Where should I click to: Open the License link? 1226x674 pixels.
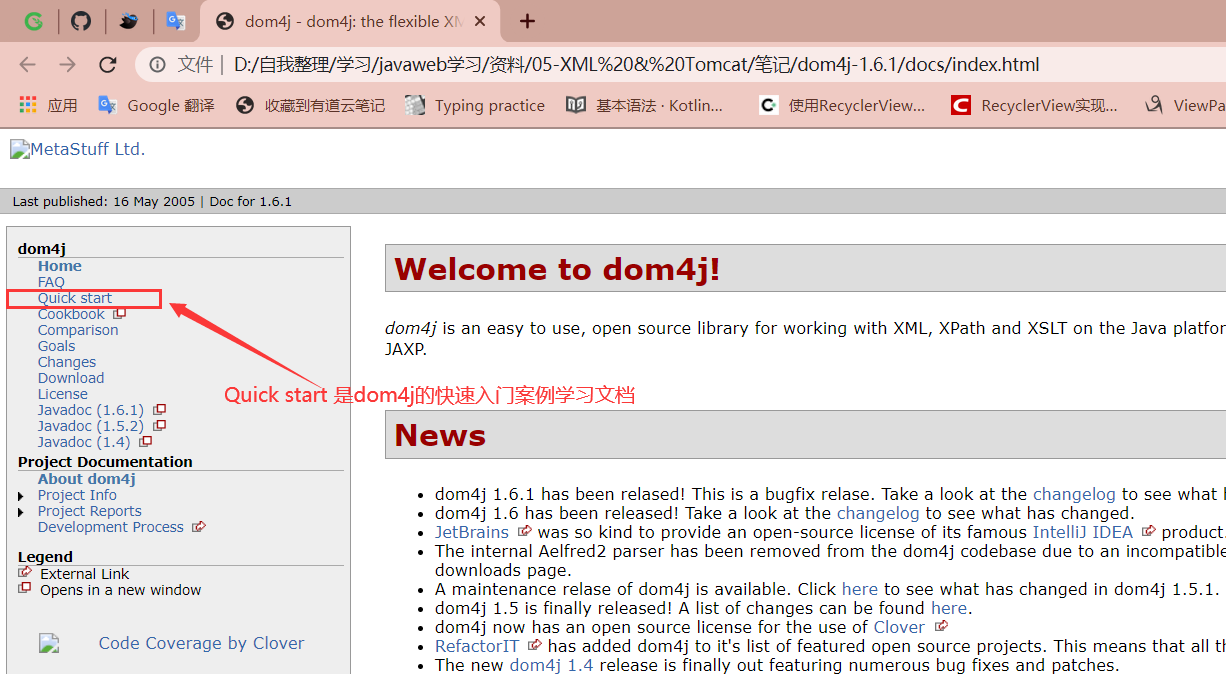63,394
